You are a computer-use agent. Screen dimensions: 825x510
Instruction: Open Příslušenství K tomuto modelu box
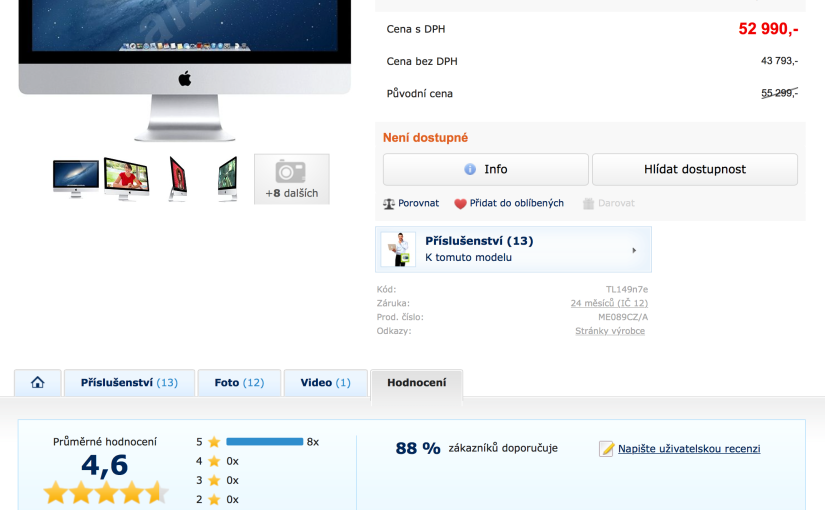tap(514, 249)
